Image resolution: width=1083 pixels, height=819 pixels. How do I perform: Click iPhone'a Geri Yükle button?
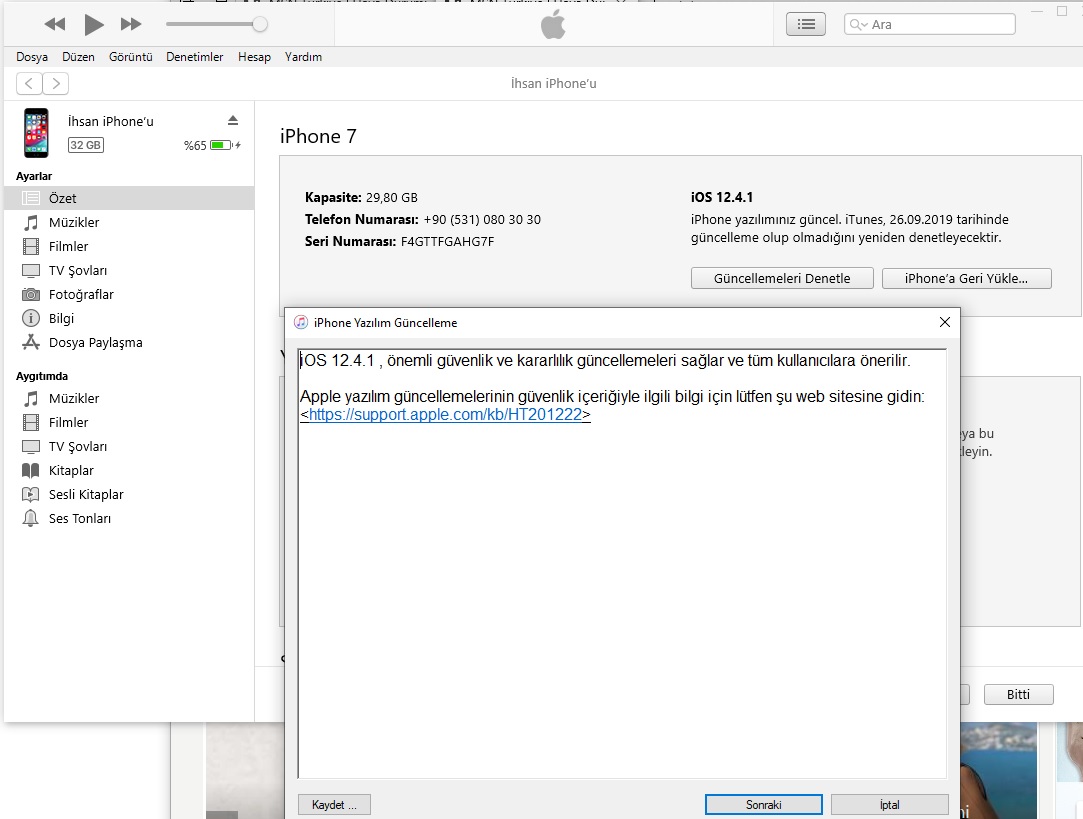pyautogui.click(x=966, y=278)
